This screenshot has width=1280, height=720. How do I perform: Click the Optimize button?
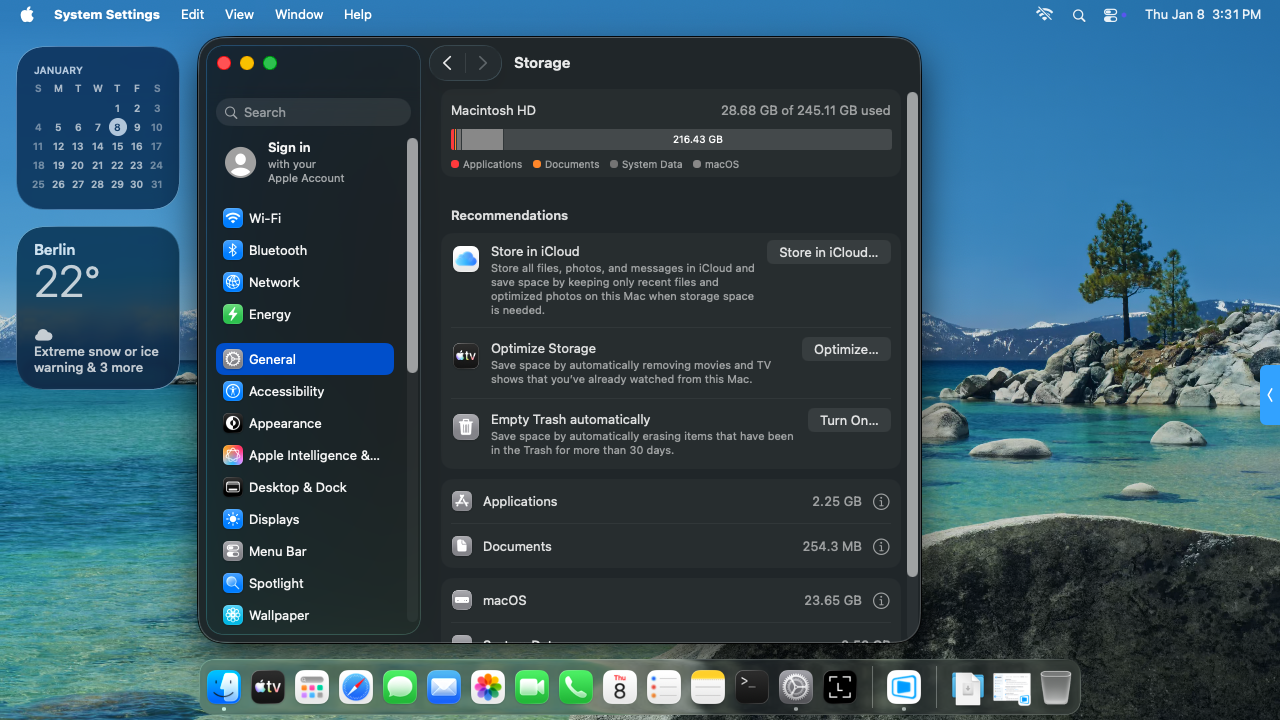click(845, 350)
